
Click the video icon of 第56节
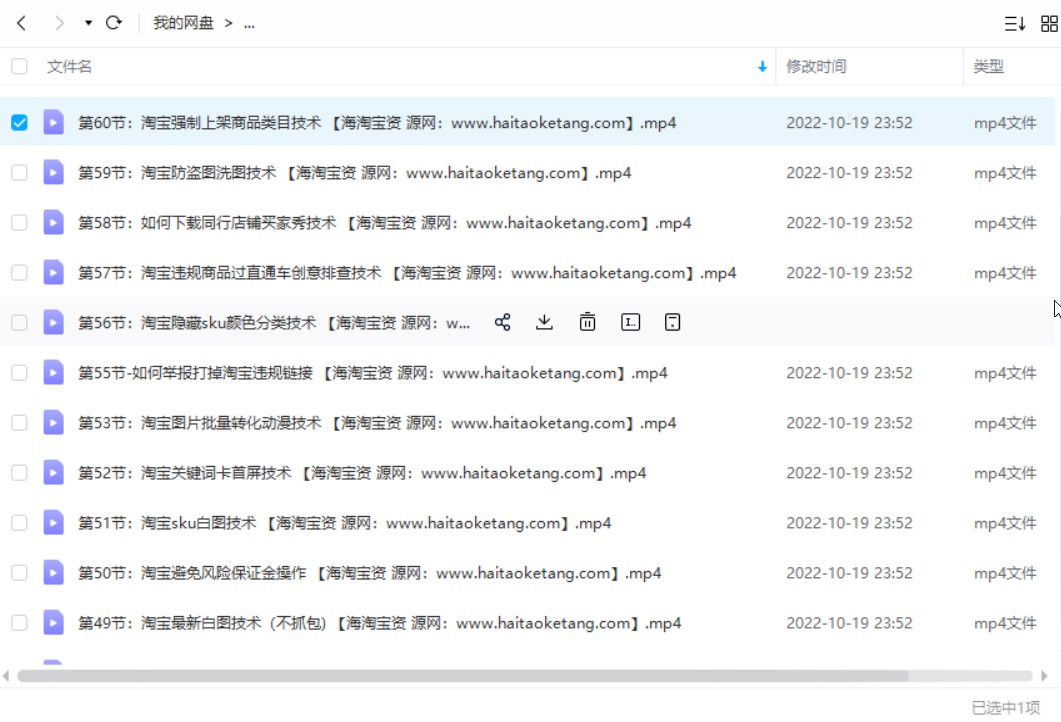(53, 323)
